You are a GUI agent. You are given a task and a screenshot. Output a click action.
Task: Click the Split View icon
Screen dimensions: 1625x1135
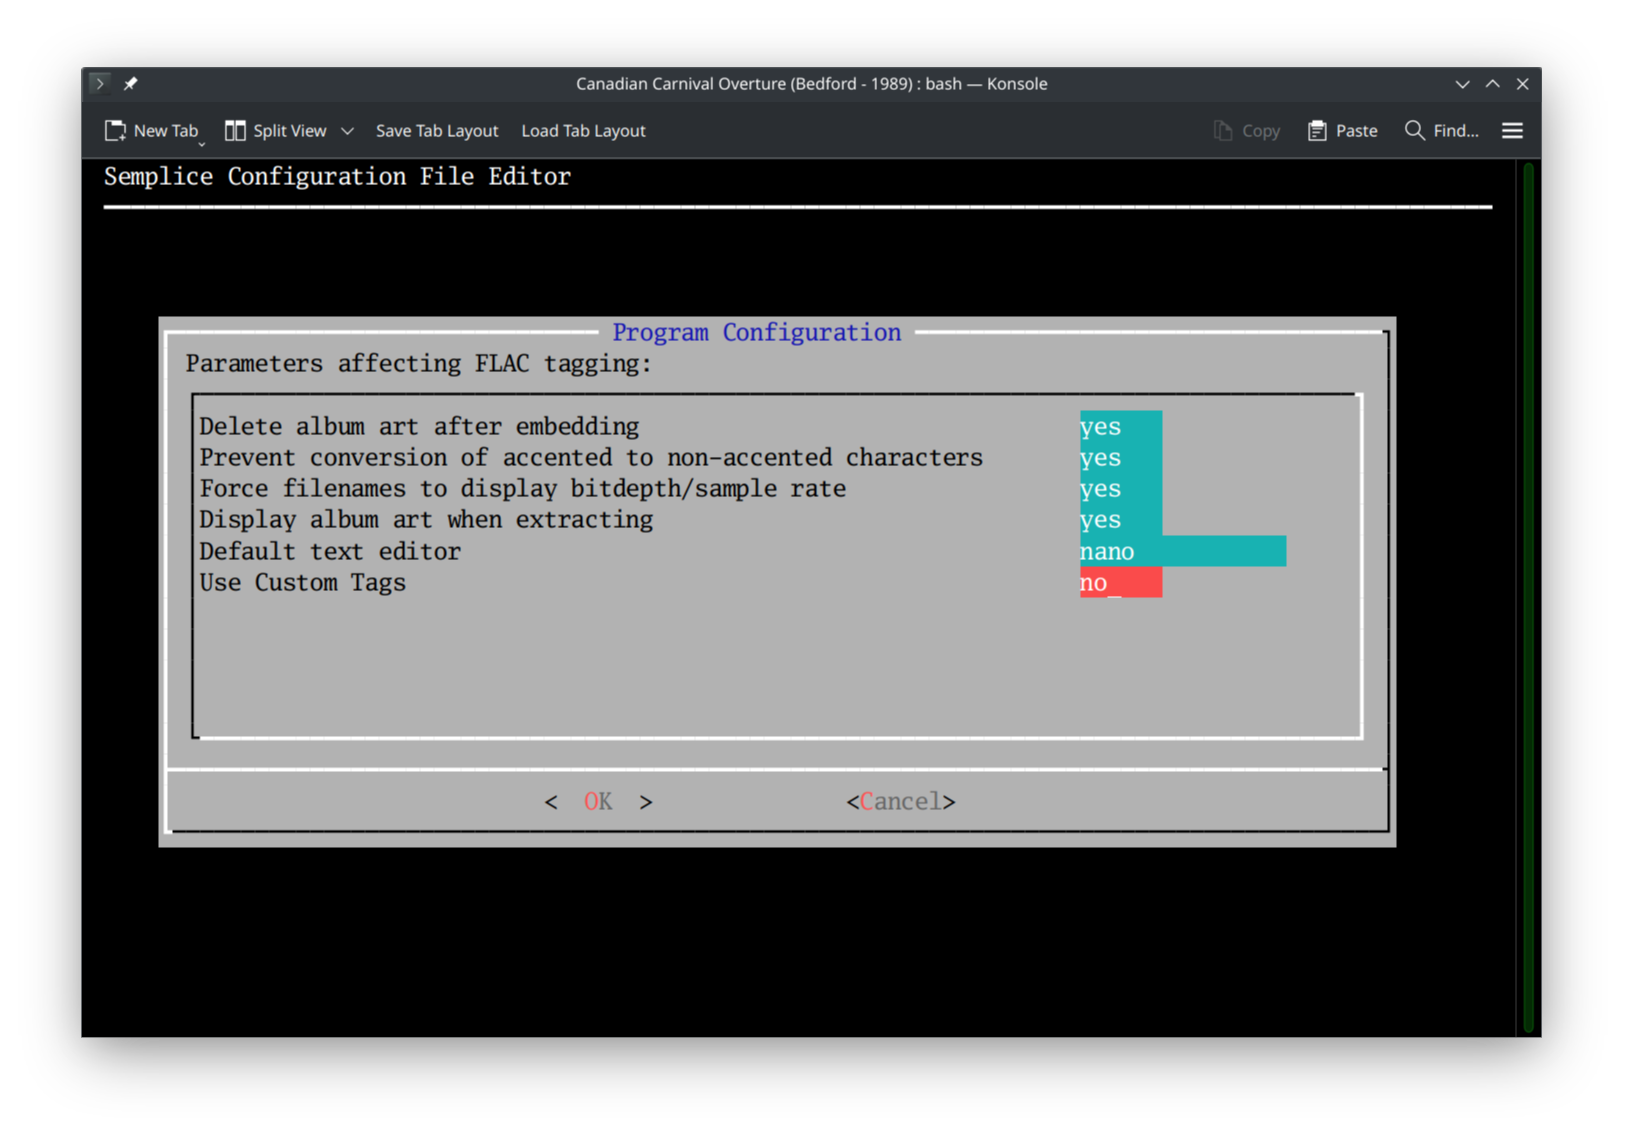click(236, 130)
